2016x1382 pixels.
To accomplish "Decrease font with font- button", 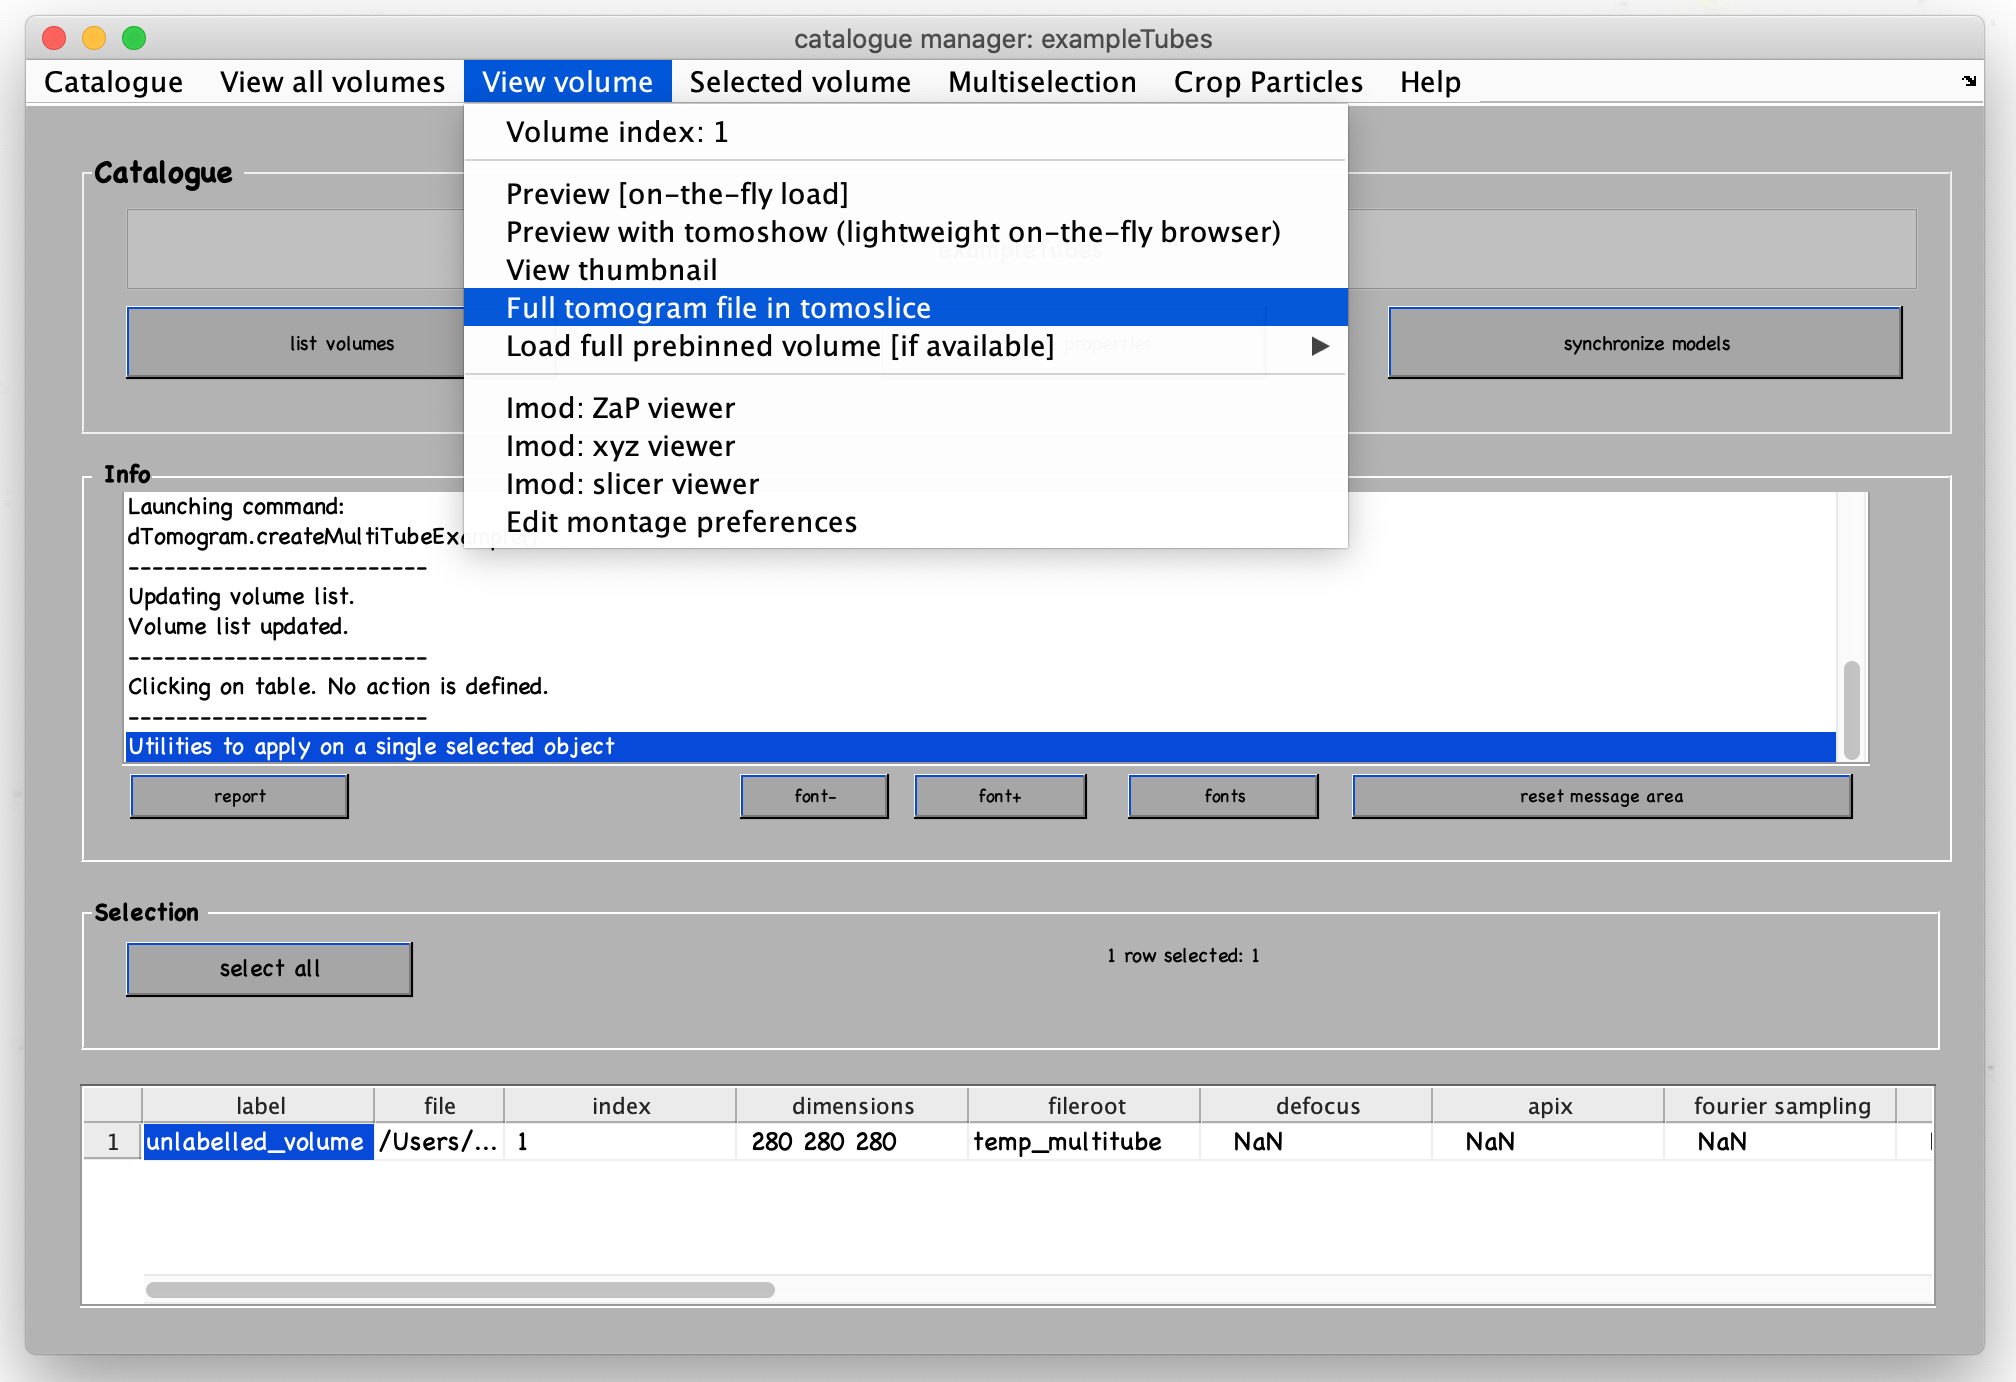I will click(814, 796).
